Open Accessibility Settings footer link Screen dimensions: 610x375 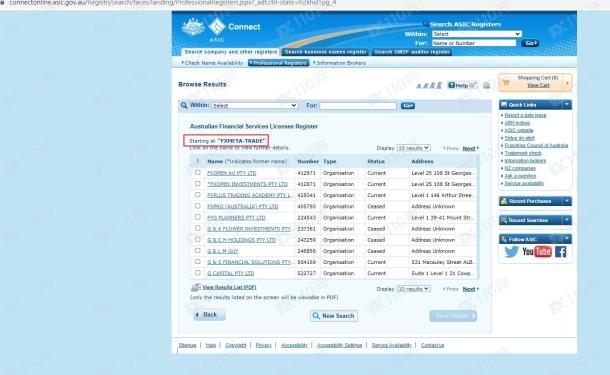339,345
